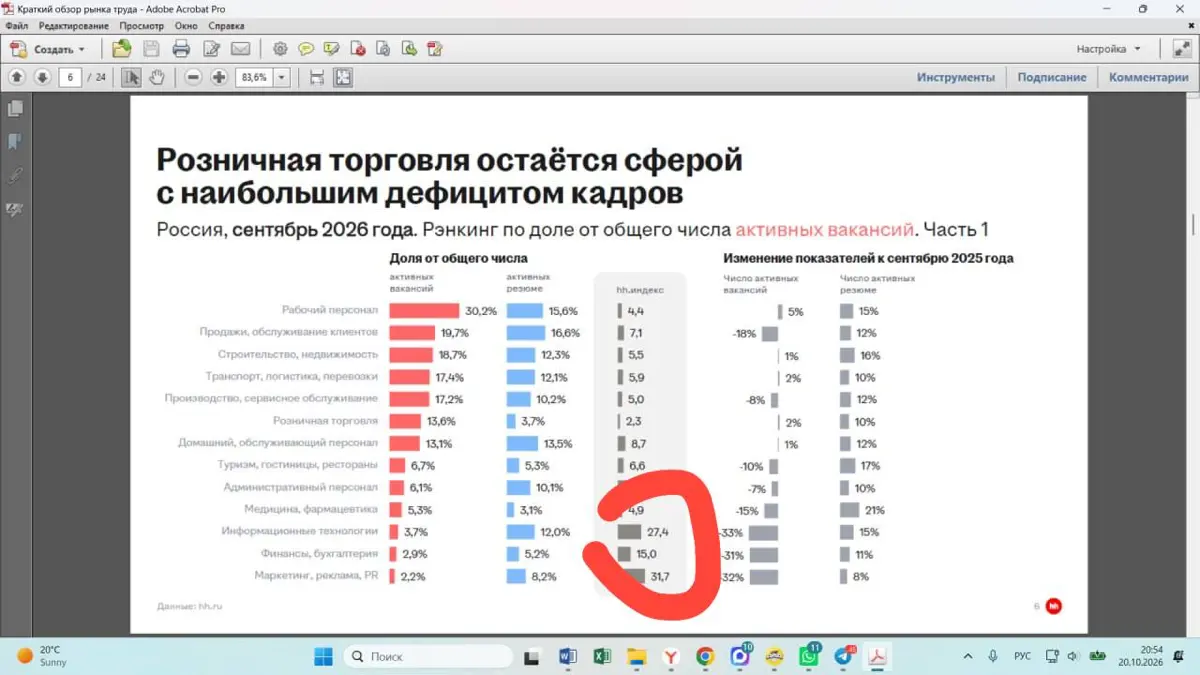
Task: Print the document with the printer icon
Action: click(181, 48)
